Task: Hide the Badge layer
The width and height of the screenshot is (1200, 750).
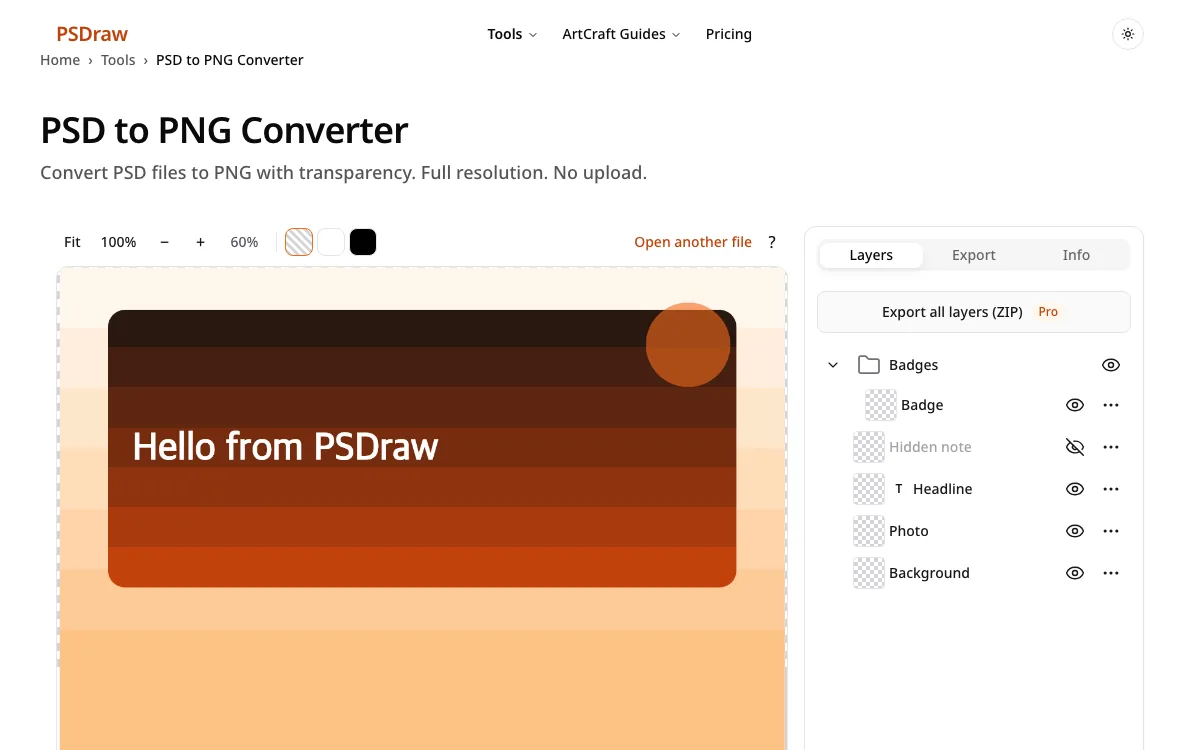Action: (x=1075, y=405)
